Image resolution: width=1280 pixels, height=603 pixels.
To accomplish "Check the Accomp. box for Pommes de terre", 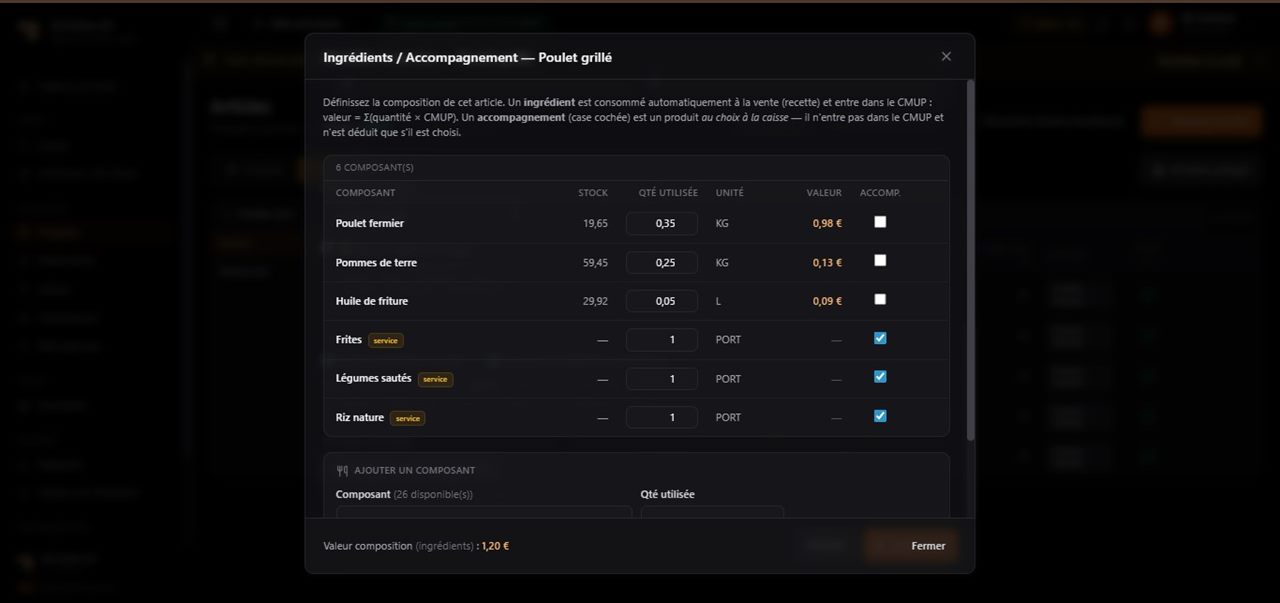I will [x=880, y=260].
